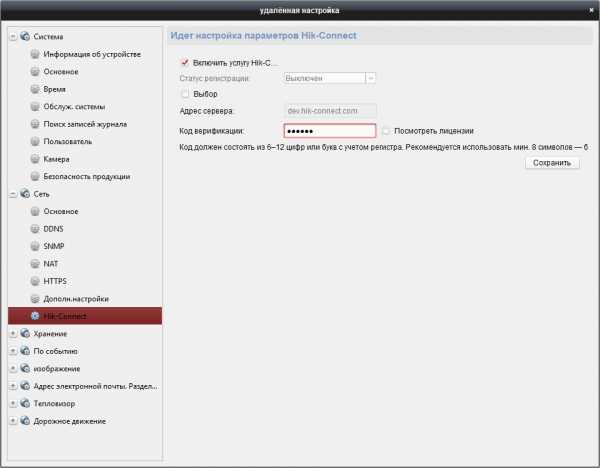This screenshot has width=600, height=468.
Task: Click the gear icon beside SNMP
Action: (35, 246)
